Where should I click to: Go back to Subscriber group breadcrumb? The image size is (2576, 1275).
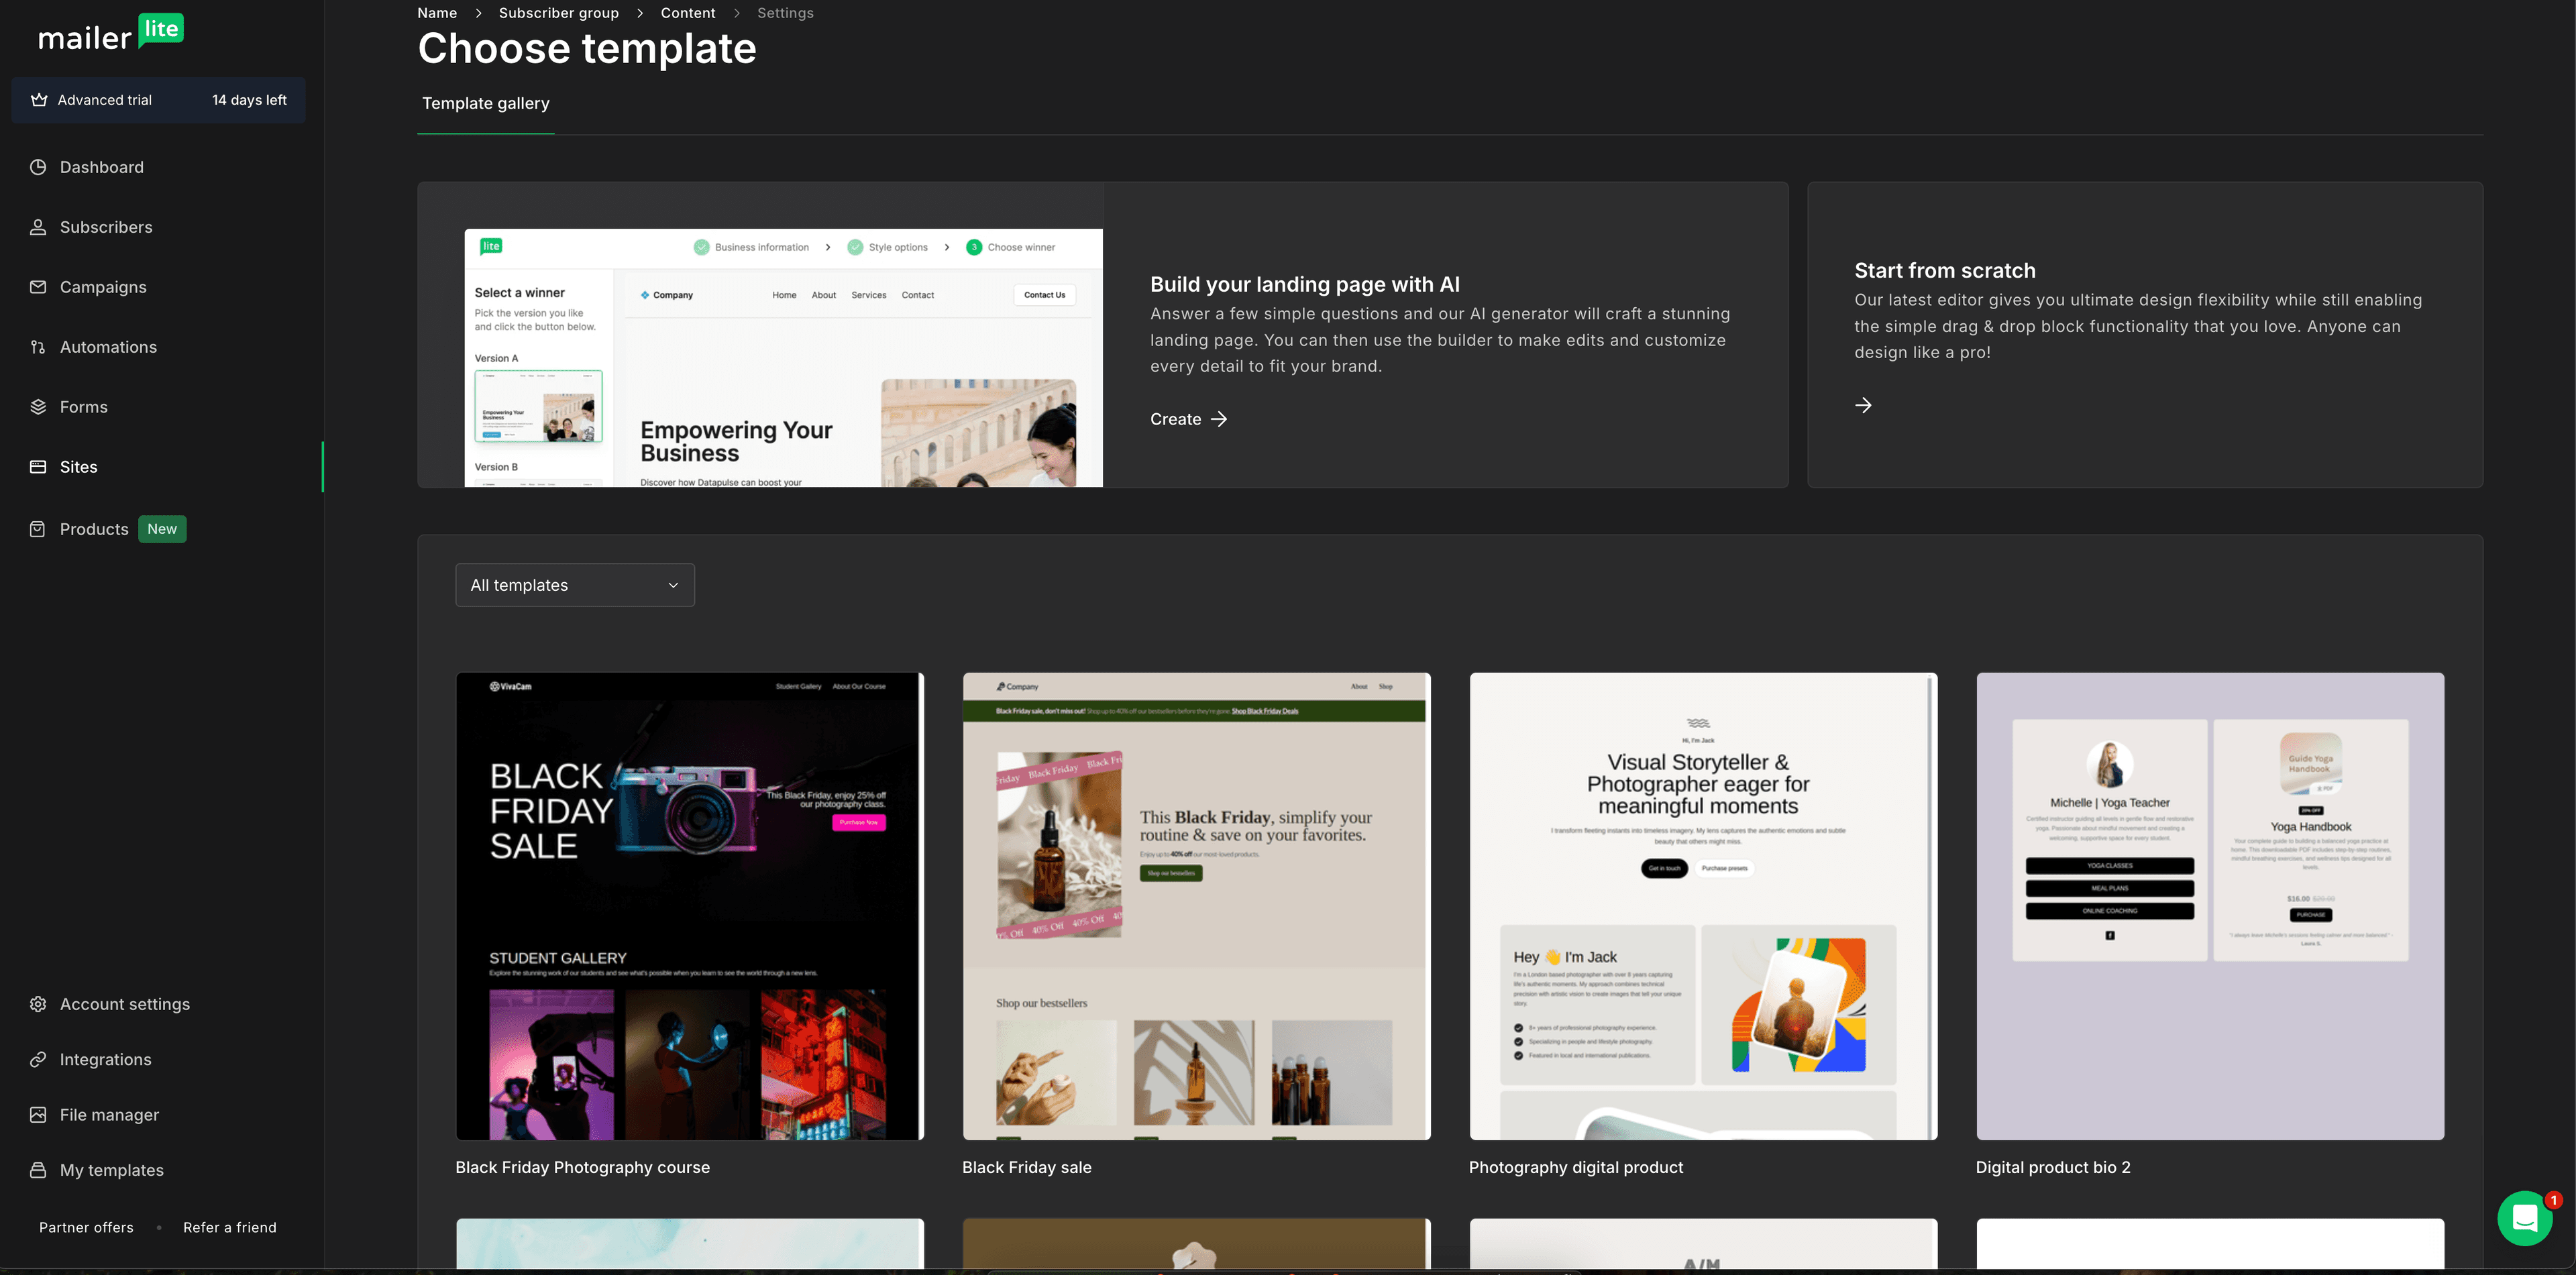(x=558, y=13)
